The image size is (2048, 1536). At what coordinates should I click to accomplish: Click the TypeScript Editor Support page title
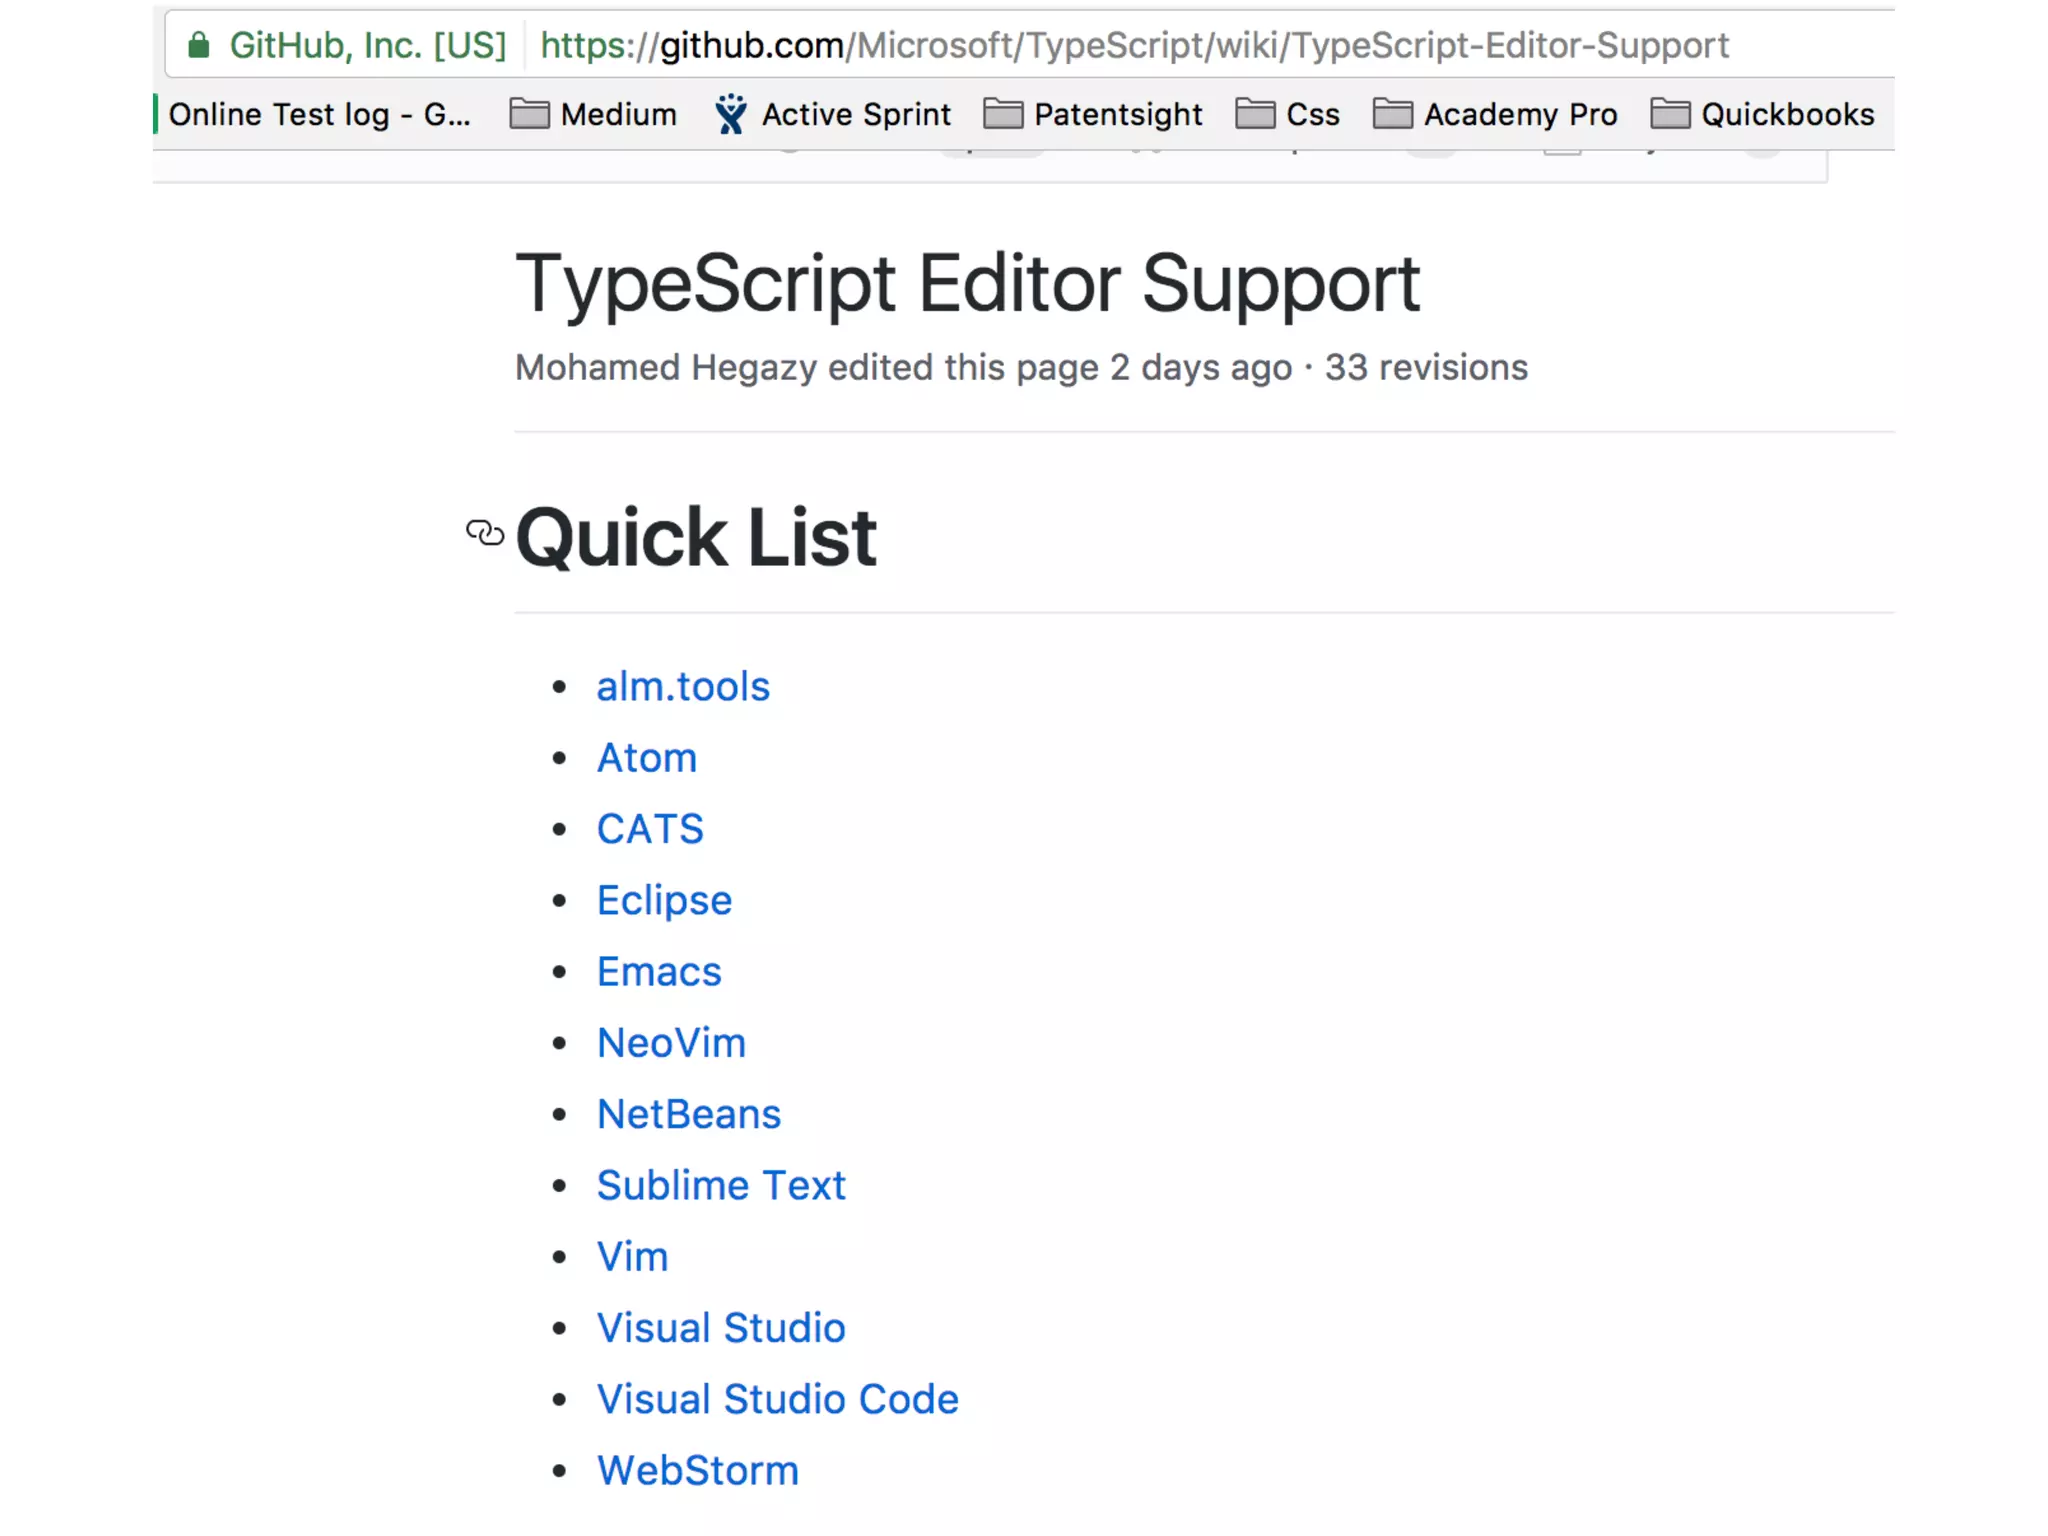pos(967,285)
